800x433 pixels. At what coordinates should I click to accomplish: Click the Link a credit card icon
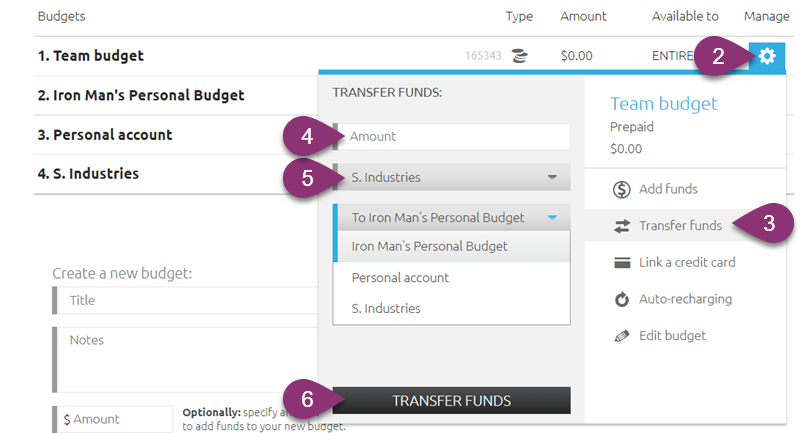coord(622,263)
